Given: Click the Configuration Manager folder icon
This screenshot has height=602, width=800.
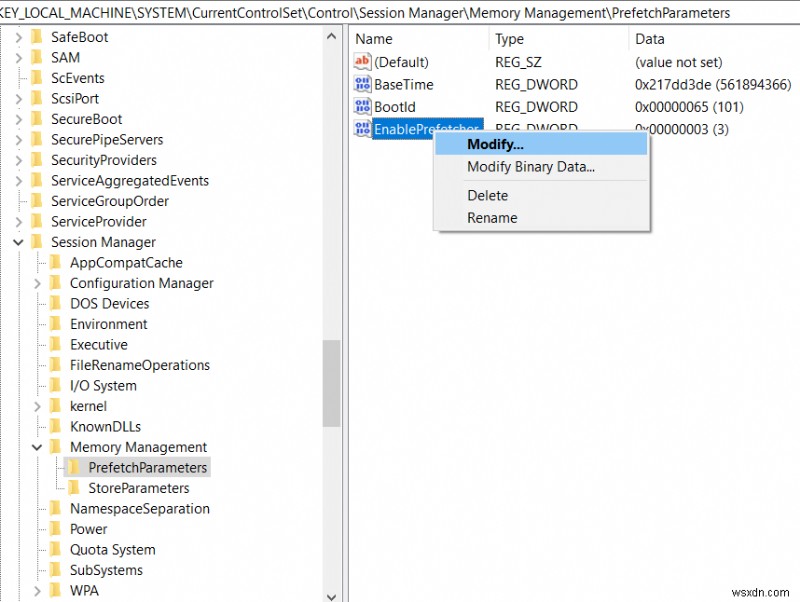Looking at the screenshot, I should point(56,283).
